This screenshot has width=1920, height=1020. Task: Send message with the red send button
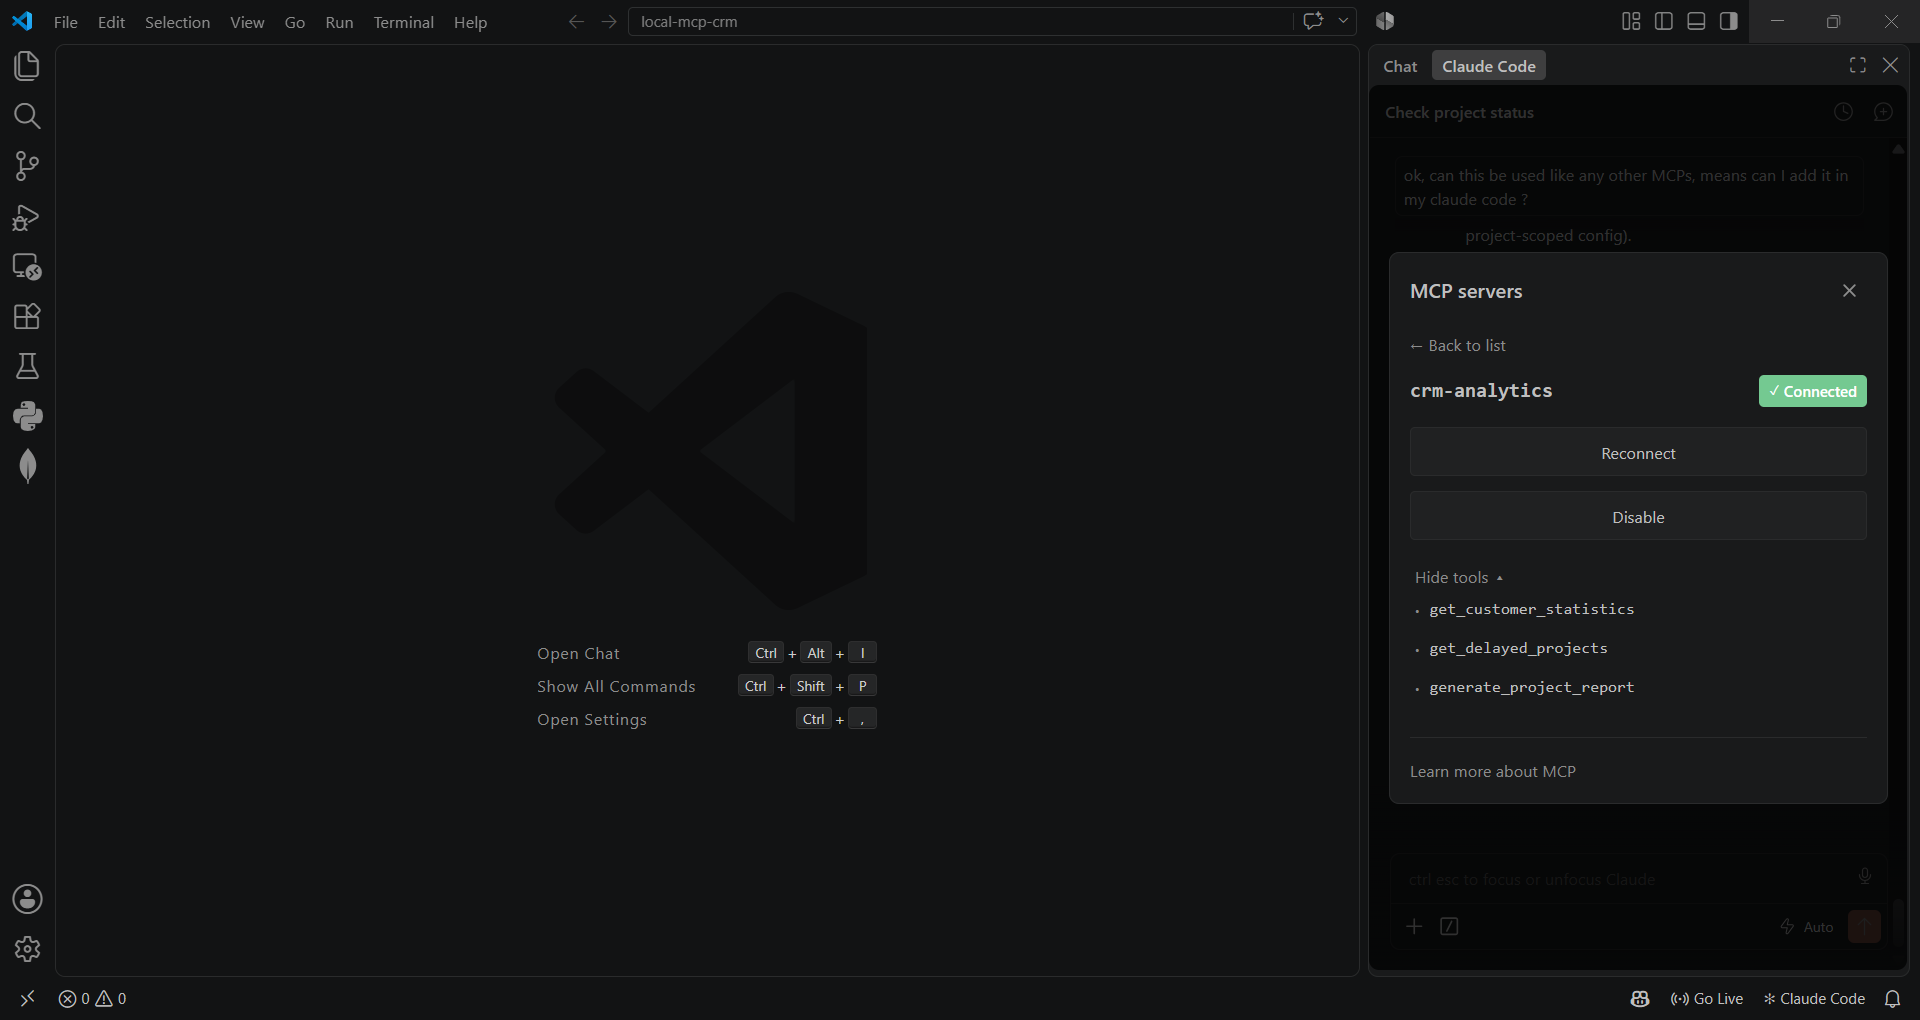click(x=1864, y=926)
